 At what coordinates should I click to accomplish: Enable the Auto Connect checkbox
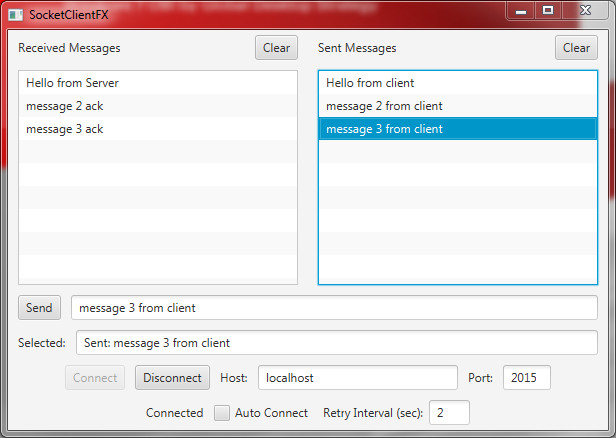[222, 413]
